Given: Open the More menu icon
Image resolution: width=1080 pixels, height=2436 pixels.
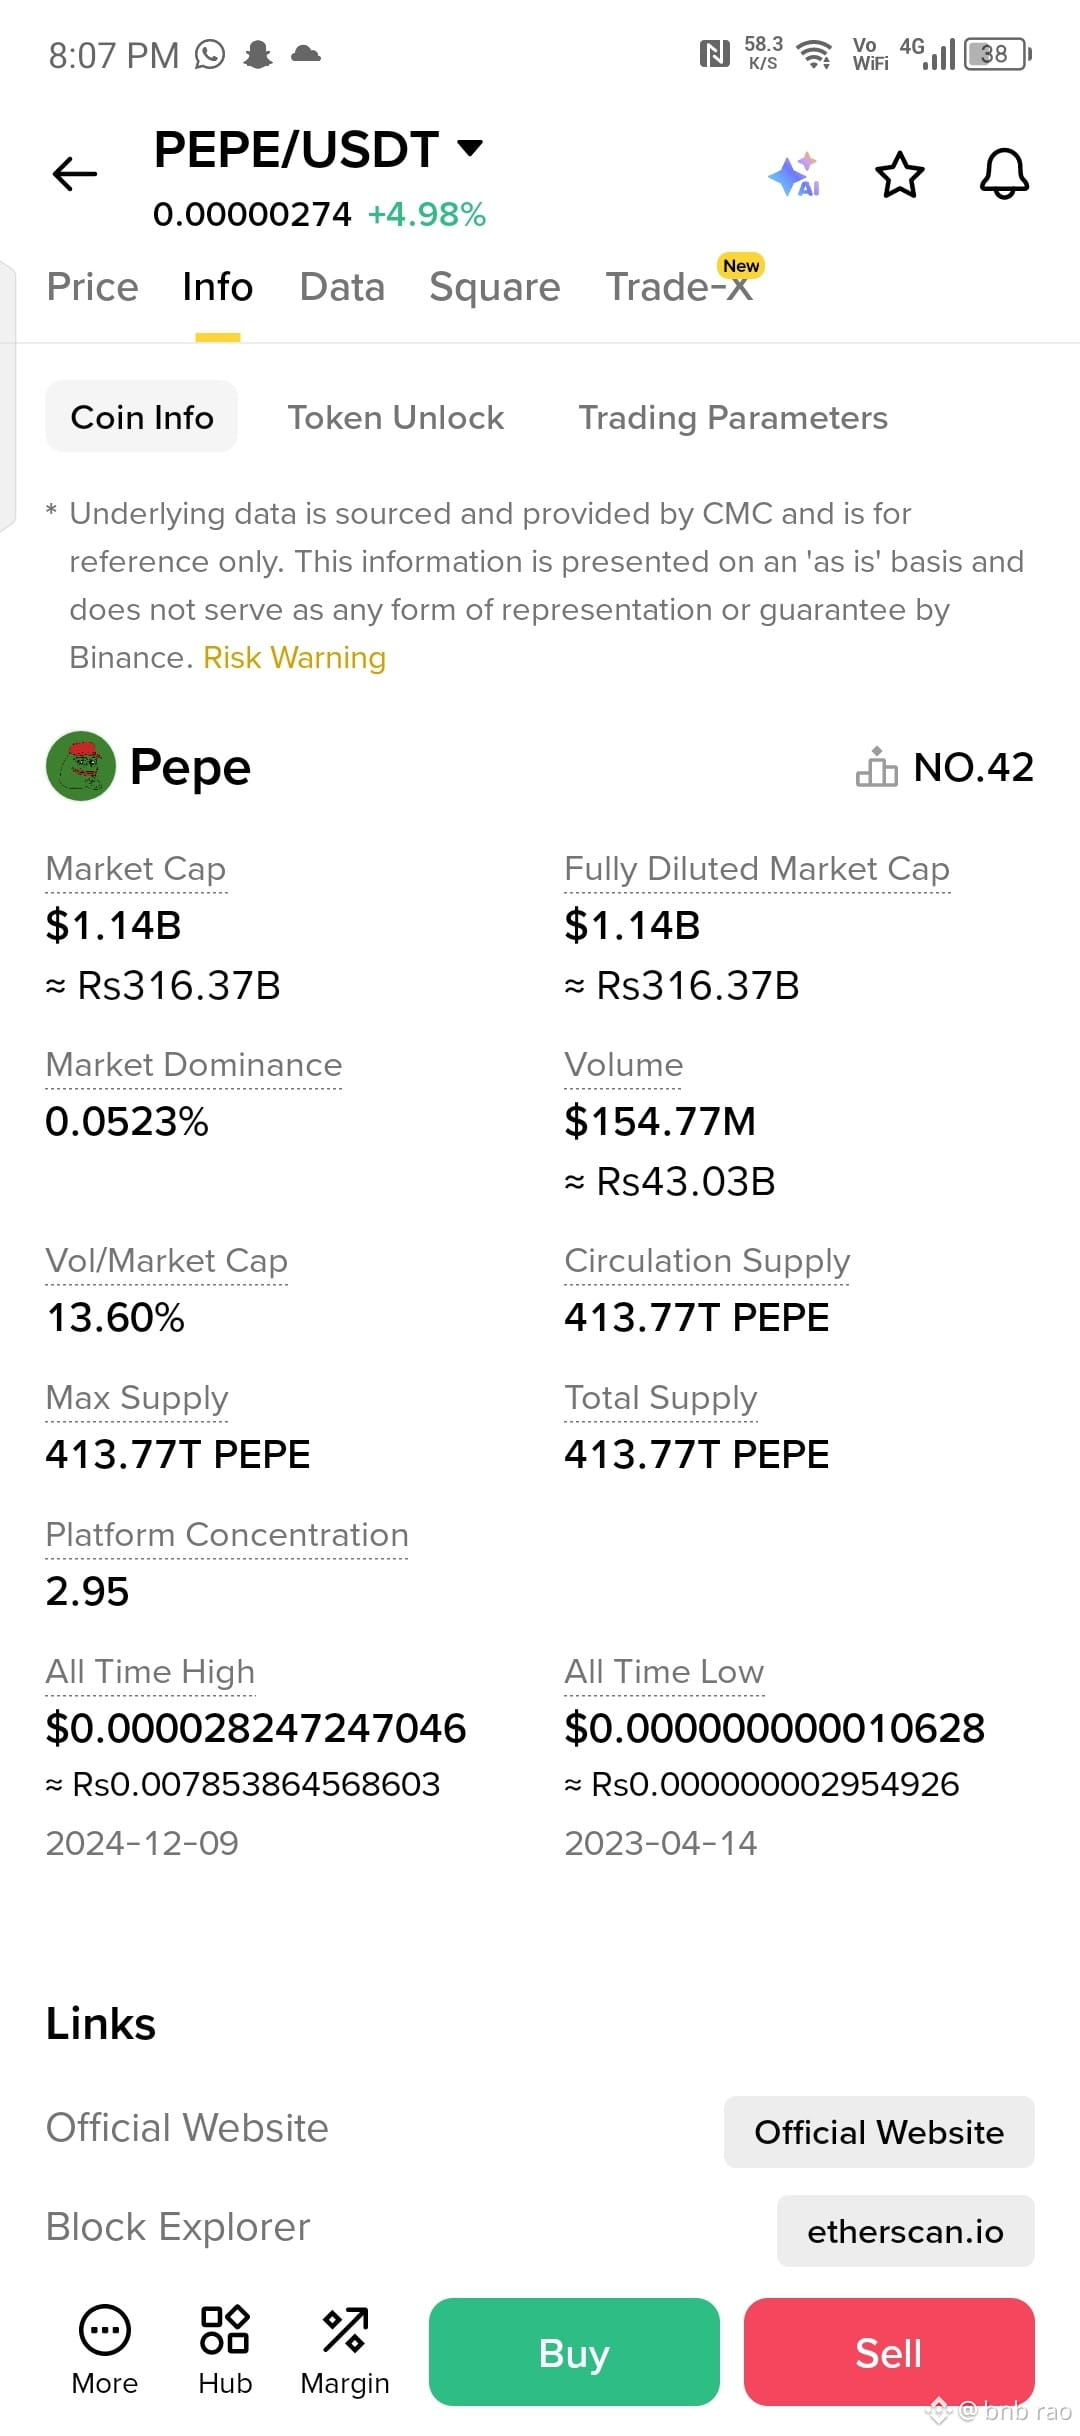Looking at the screenshot, I should (x=105, y=2350).
